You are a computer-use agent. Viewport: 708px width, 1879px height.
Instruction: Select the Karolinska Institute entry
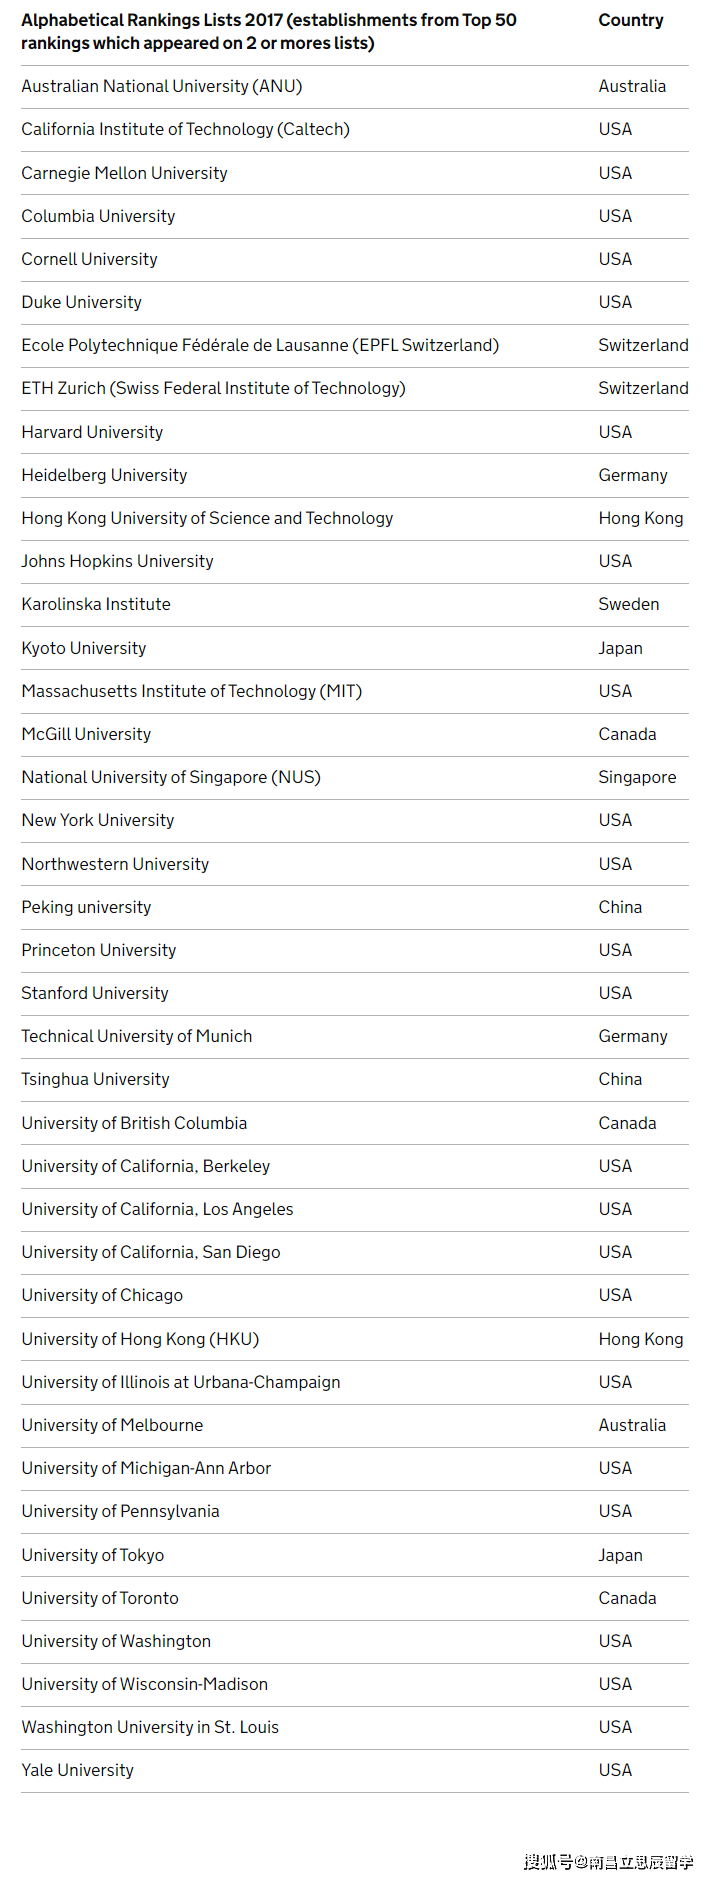coord(96,605)
